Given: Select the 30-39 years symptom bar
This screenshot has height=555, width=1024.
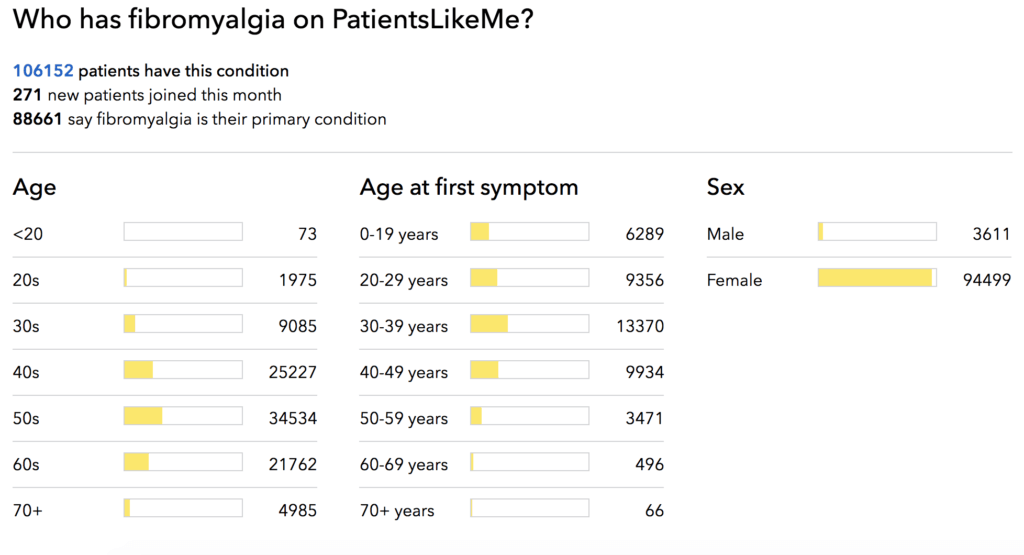Looking at the screenshot, I should (530, 324).
